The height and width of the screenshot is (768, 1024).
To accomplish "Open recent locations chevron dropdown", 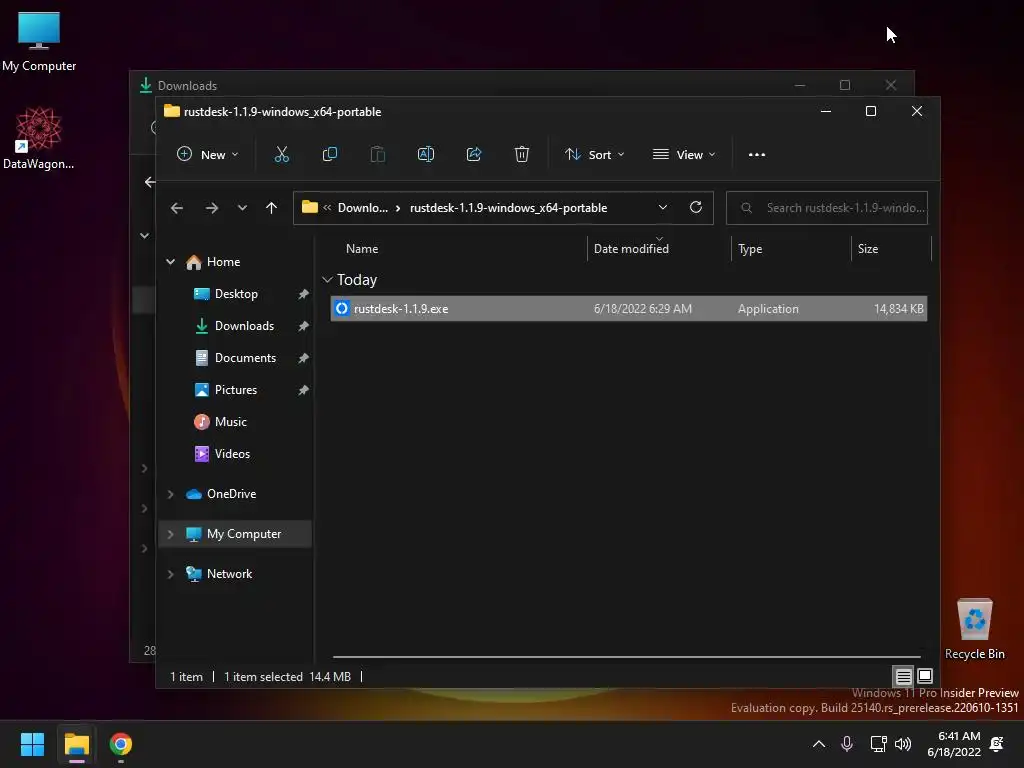I will (242, 208).
